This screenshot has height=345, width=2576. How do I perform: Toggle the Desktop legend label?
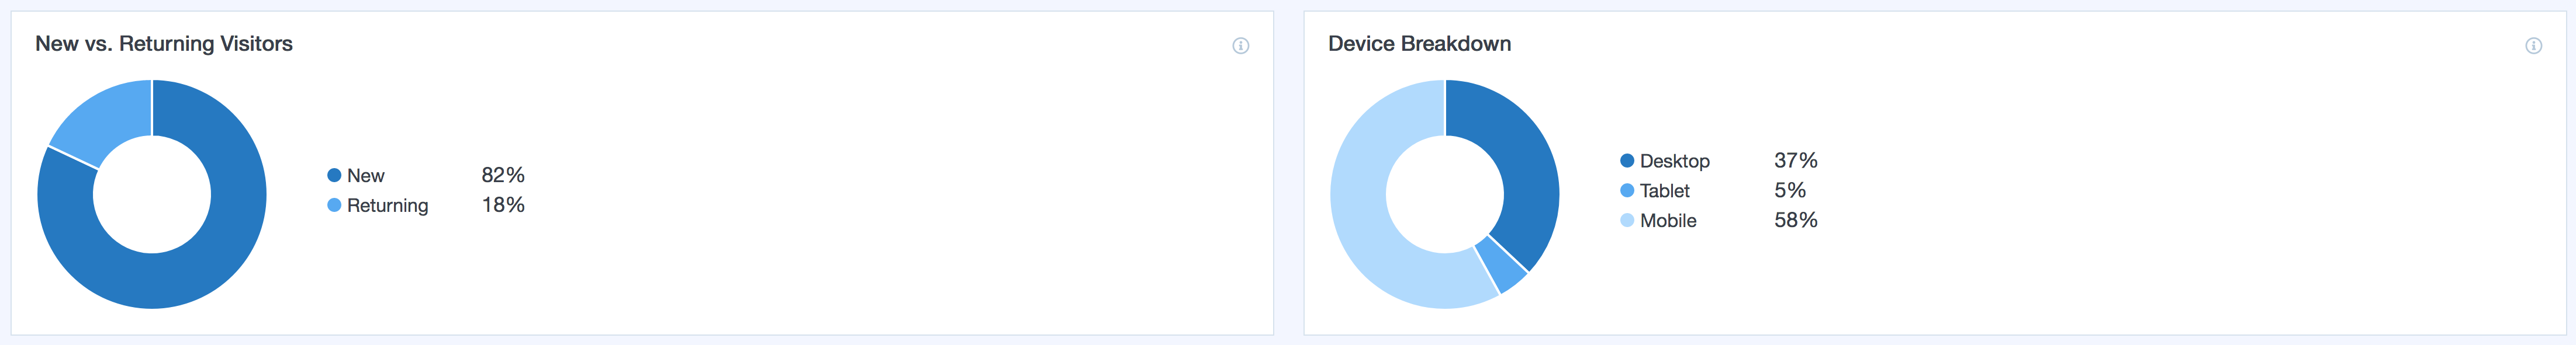click(1675, 161)
